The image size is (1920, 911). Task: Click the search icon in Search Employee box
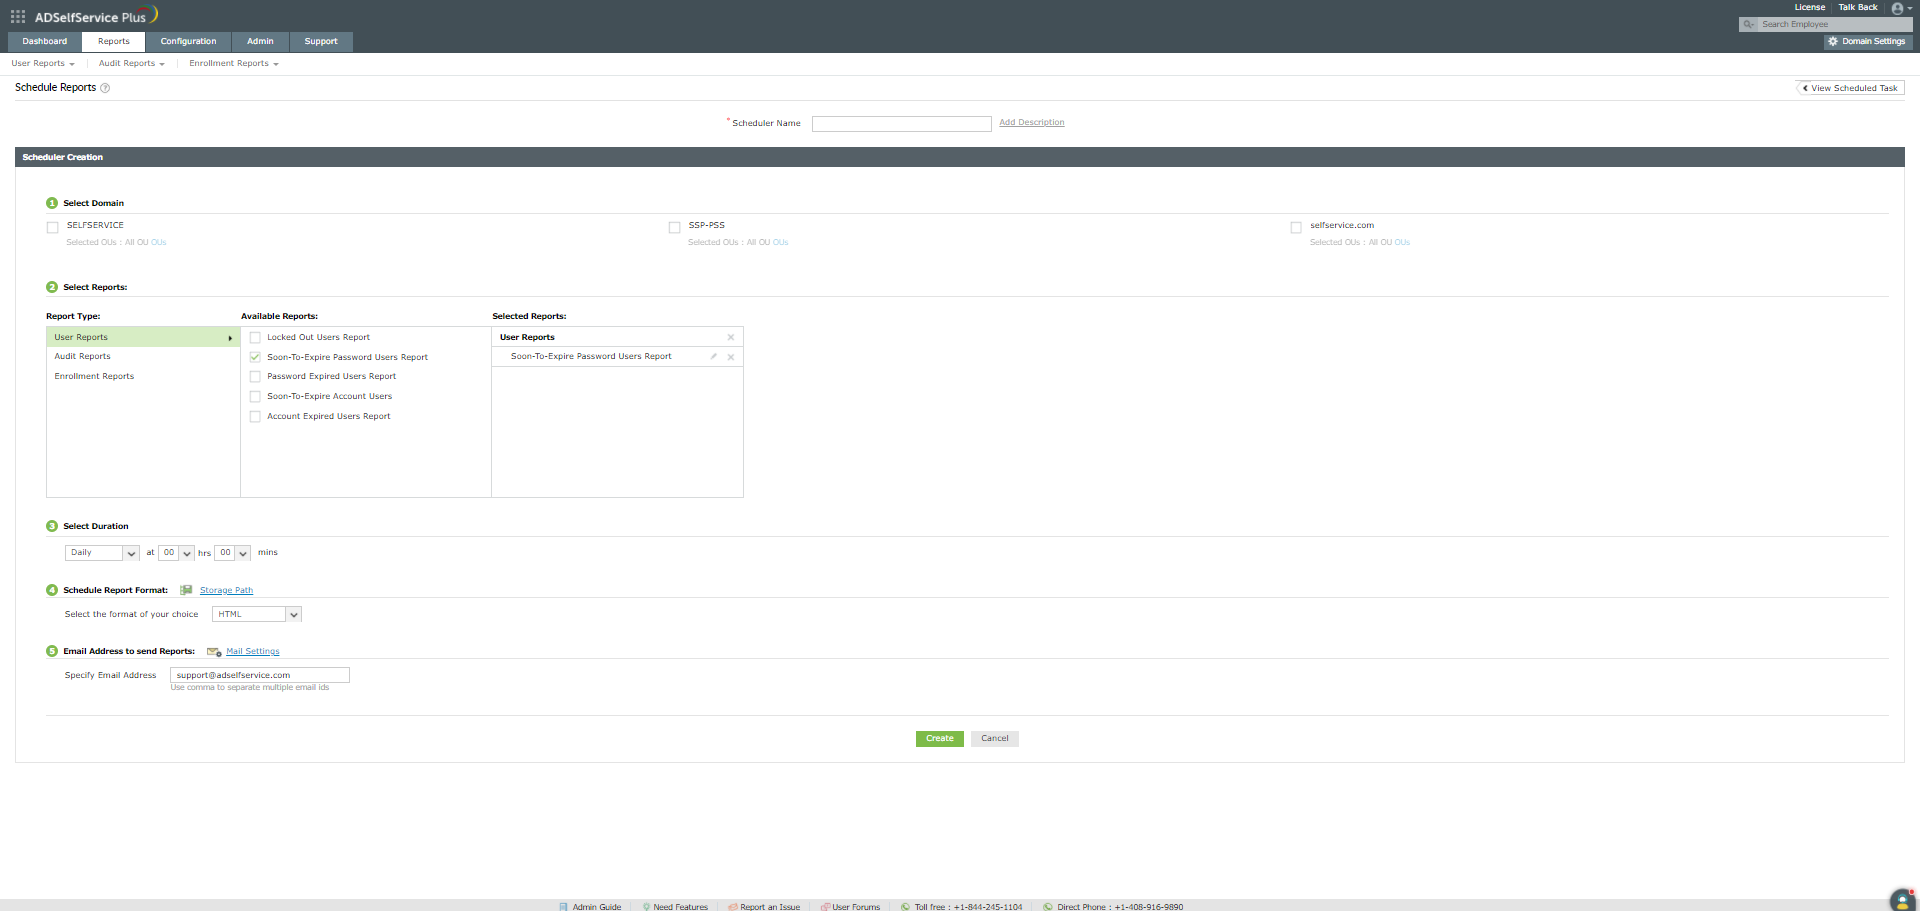[1748, 24]
